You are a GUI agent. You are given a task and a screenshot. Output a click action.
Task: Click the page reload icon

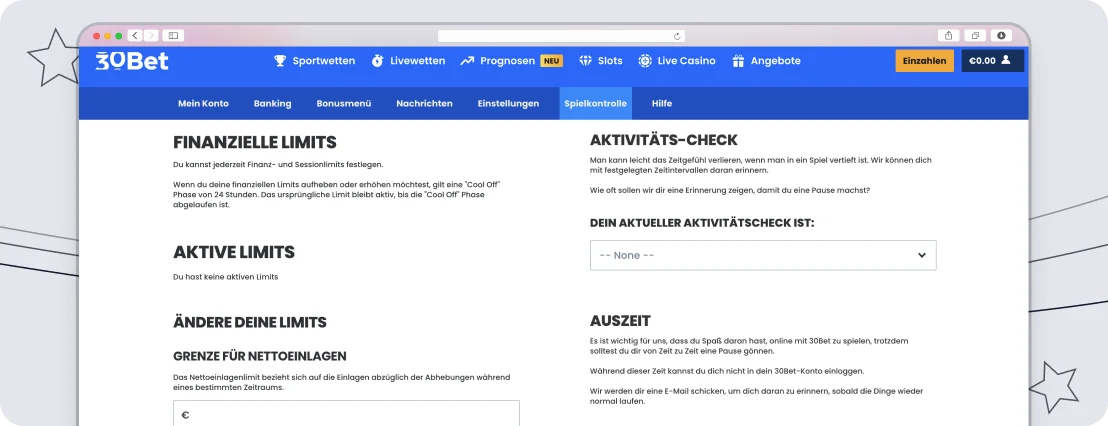(x=677, y=36)
